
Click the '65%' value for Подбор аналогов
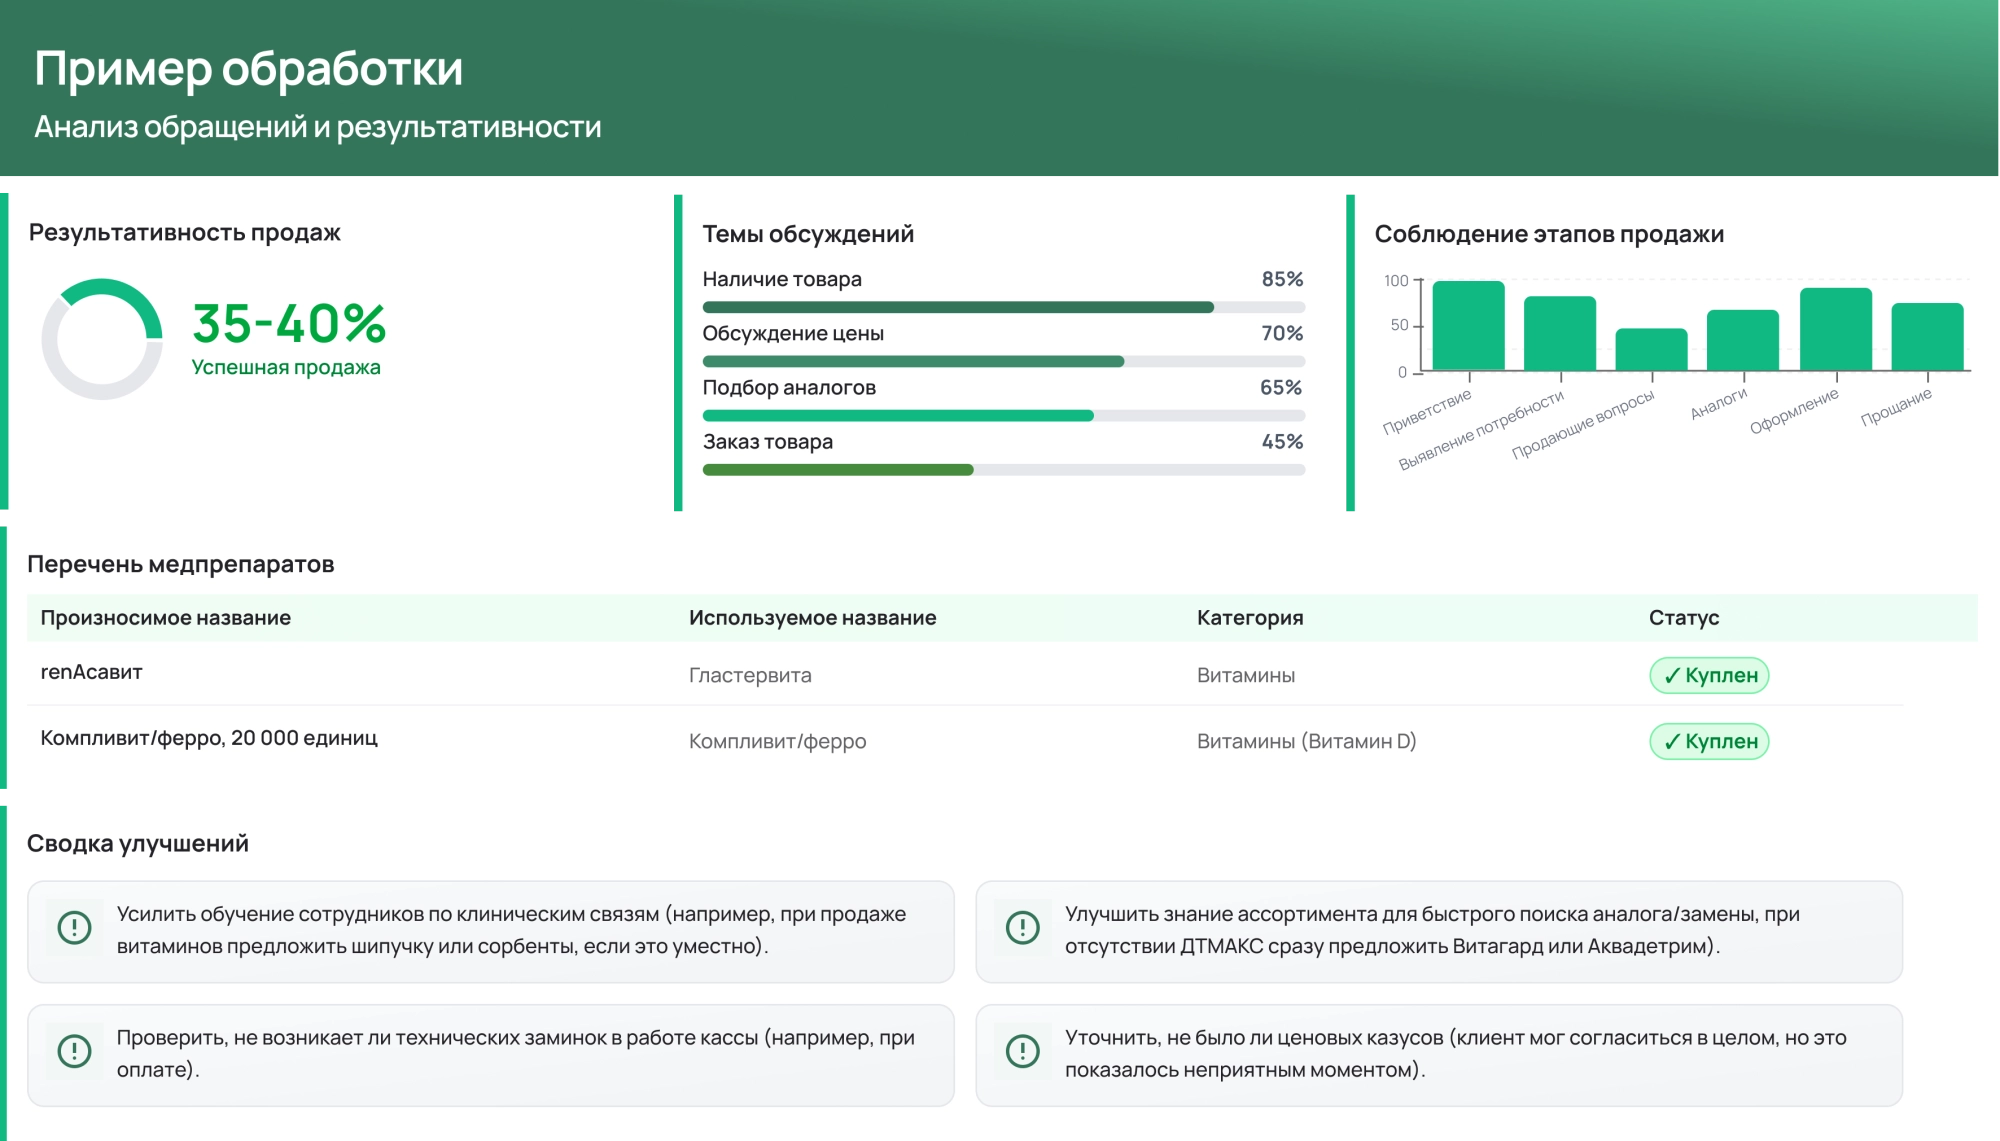pos(1281,388)
